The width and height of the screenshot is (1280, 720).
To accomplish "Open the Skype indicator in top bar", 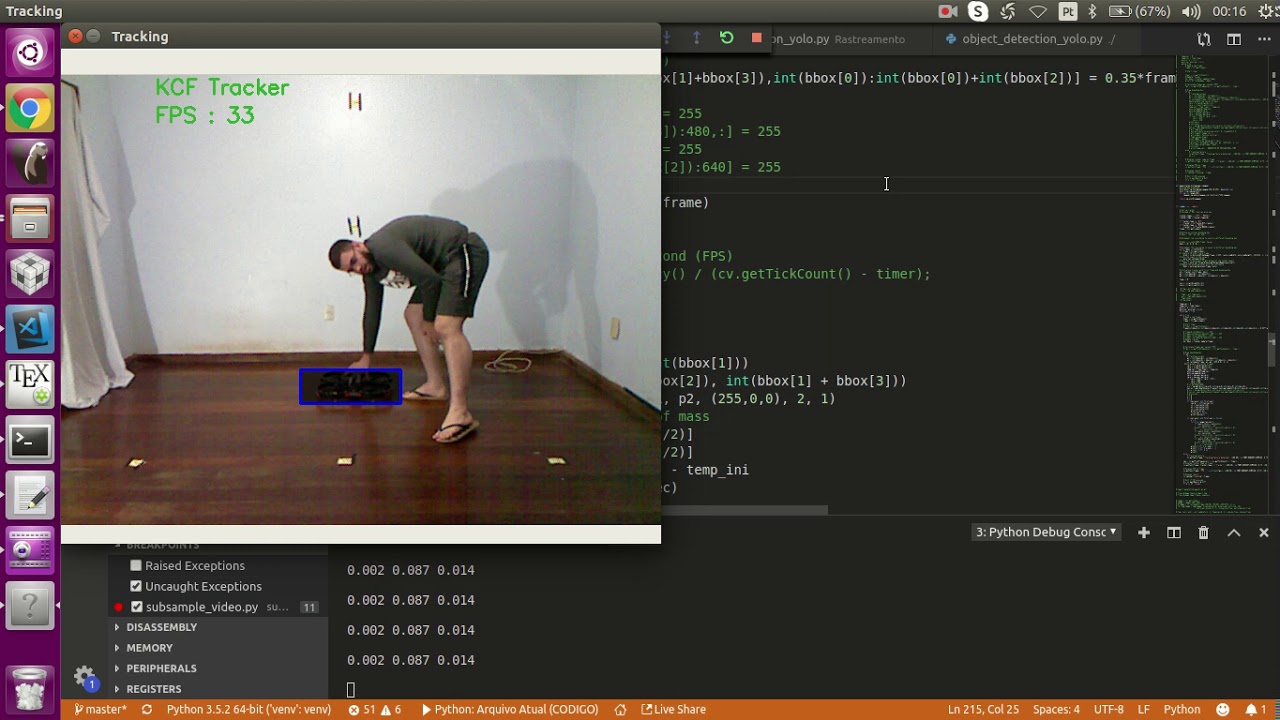I will (978, 12).
